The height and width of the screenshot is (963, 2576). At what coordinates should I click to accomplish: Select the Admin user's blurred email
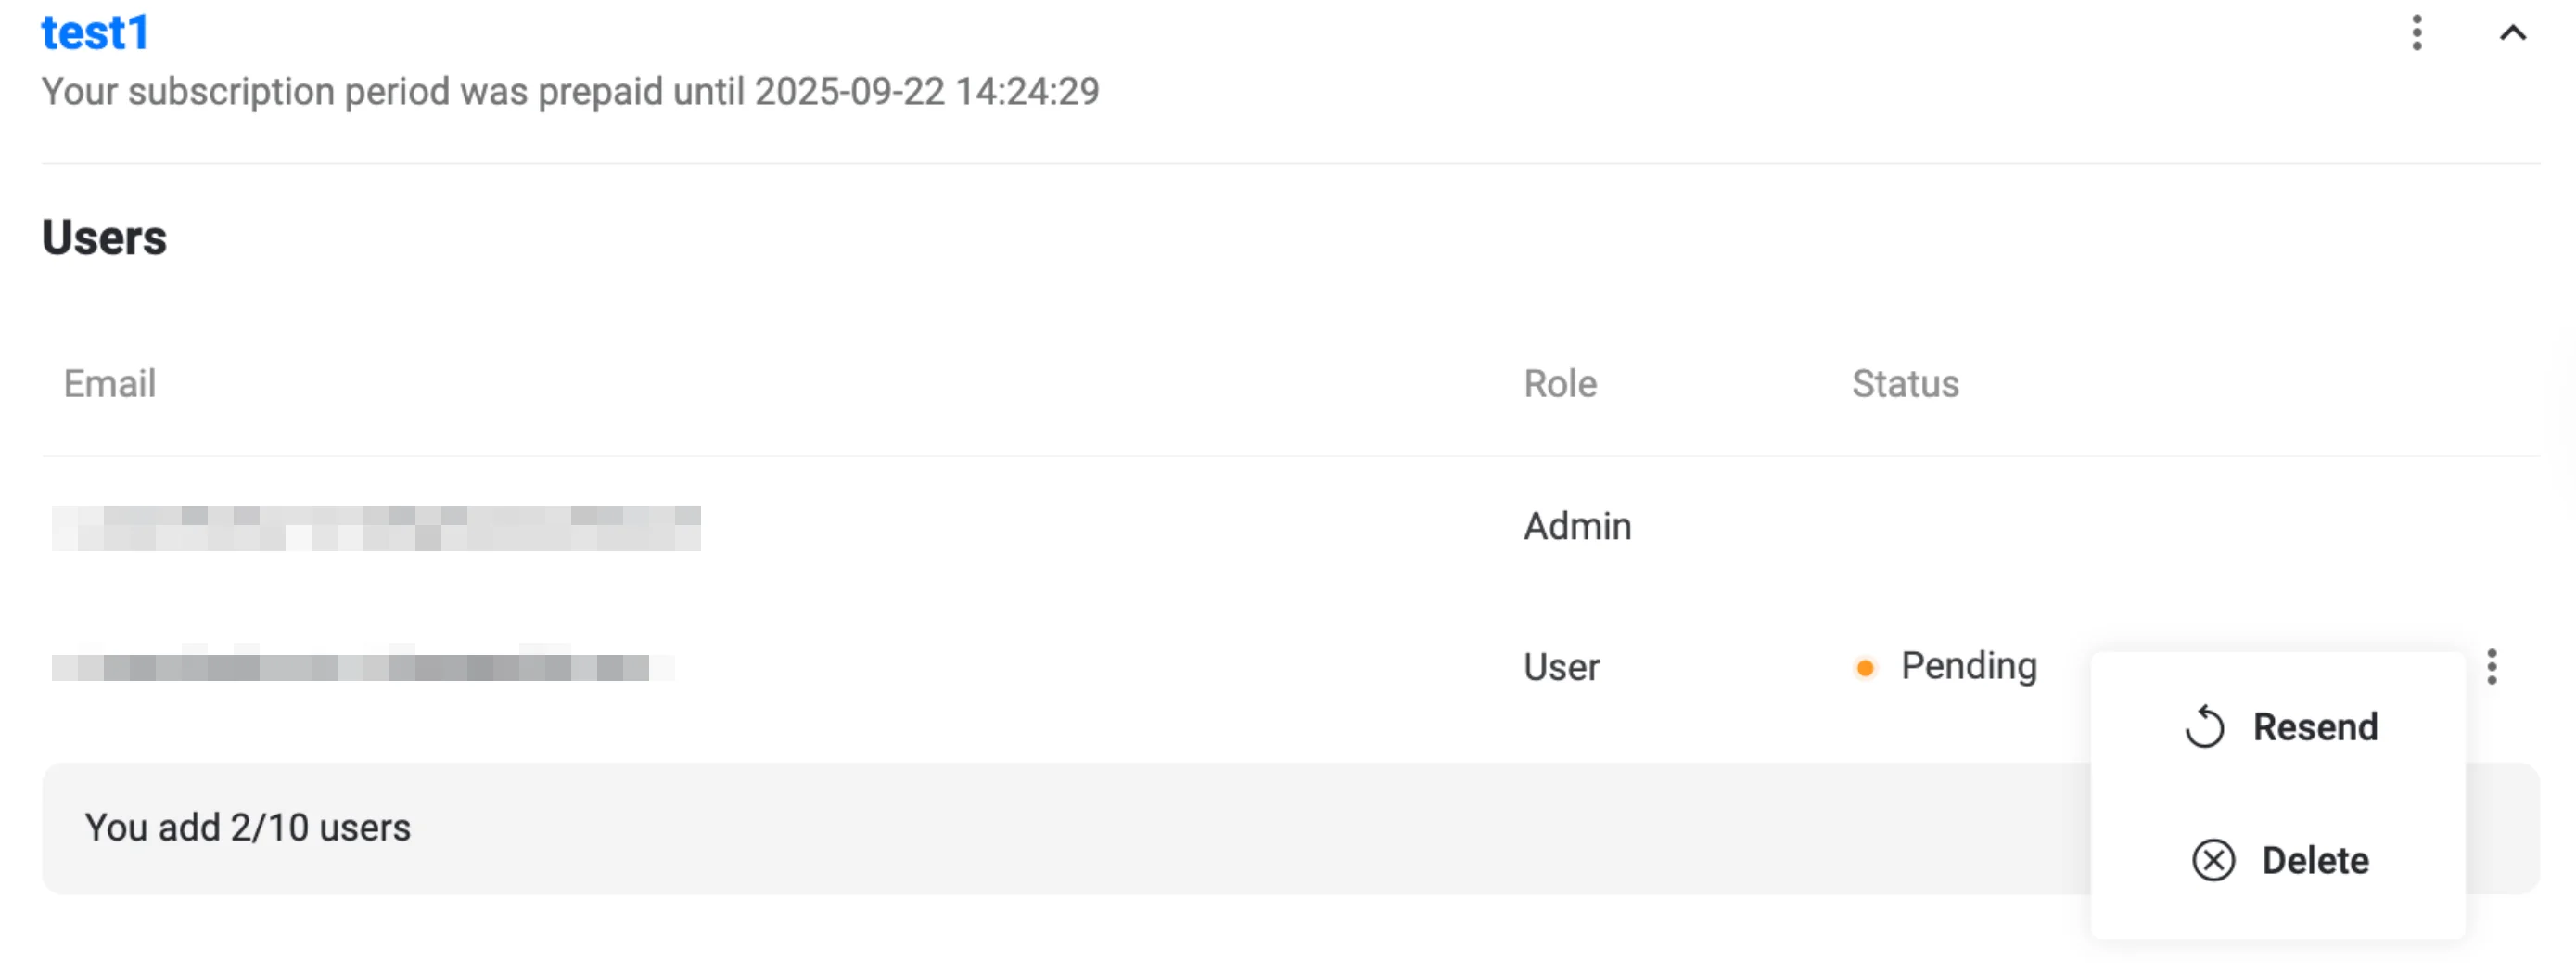pos(376,528)
